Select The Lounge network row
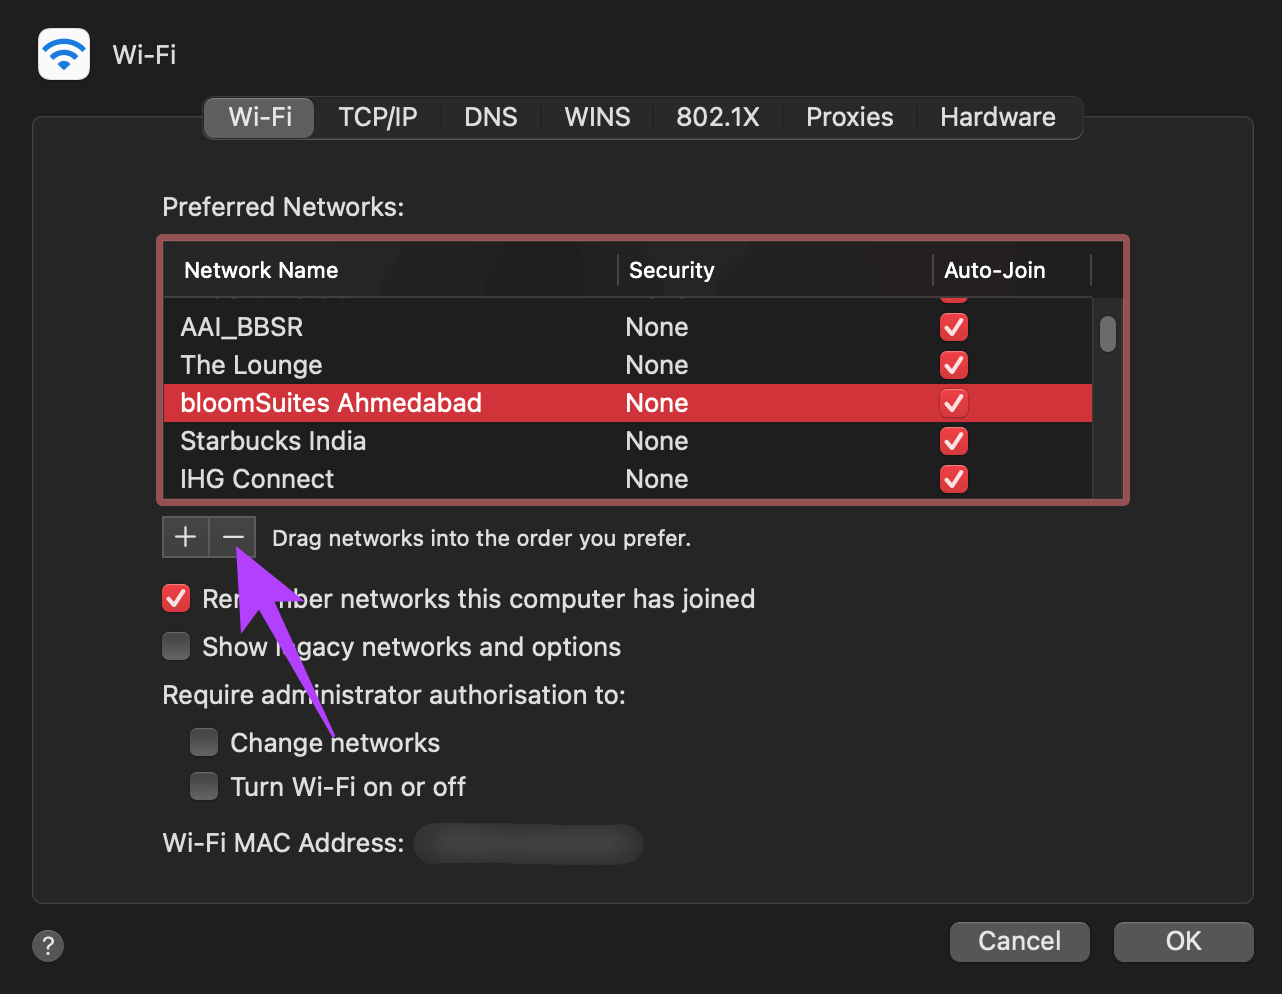This screenshot has width=1282, height=994. 628,365
